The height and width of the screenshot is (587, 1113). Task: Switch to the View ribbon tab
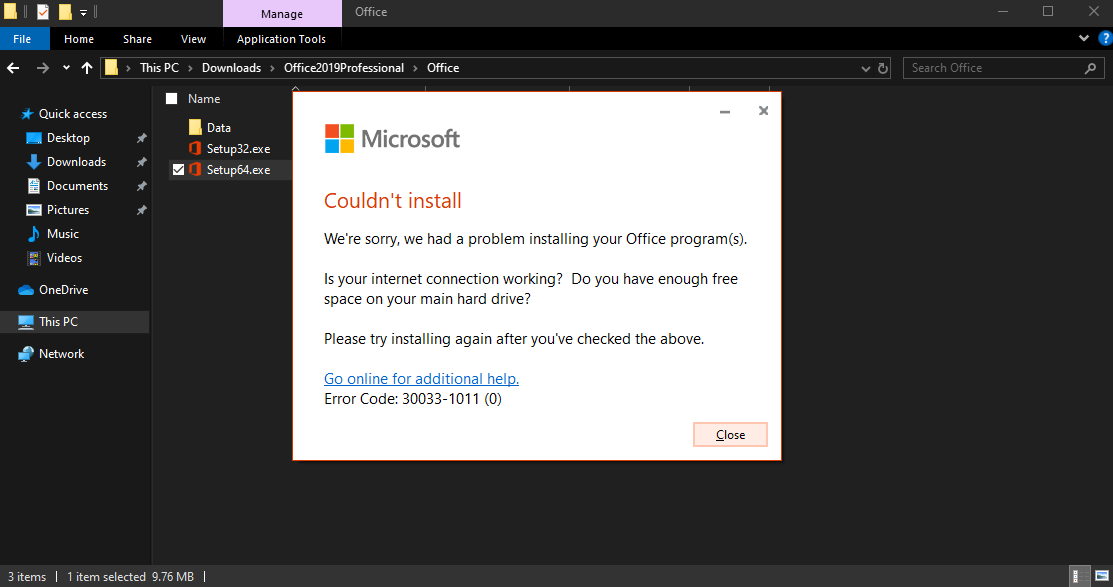(x=193, y=39)
